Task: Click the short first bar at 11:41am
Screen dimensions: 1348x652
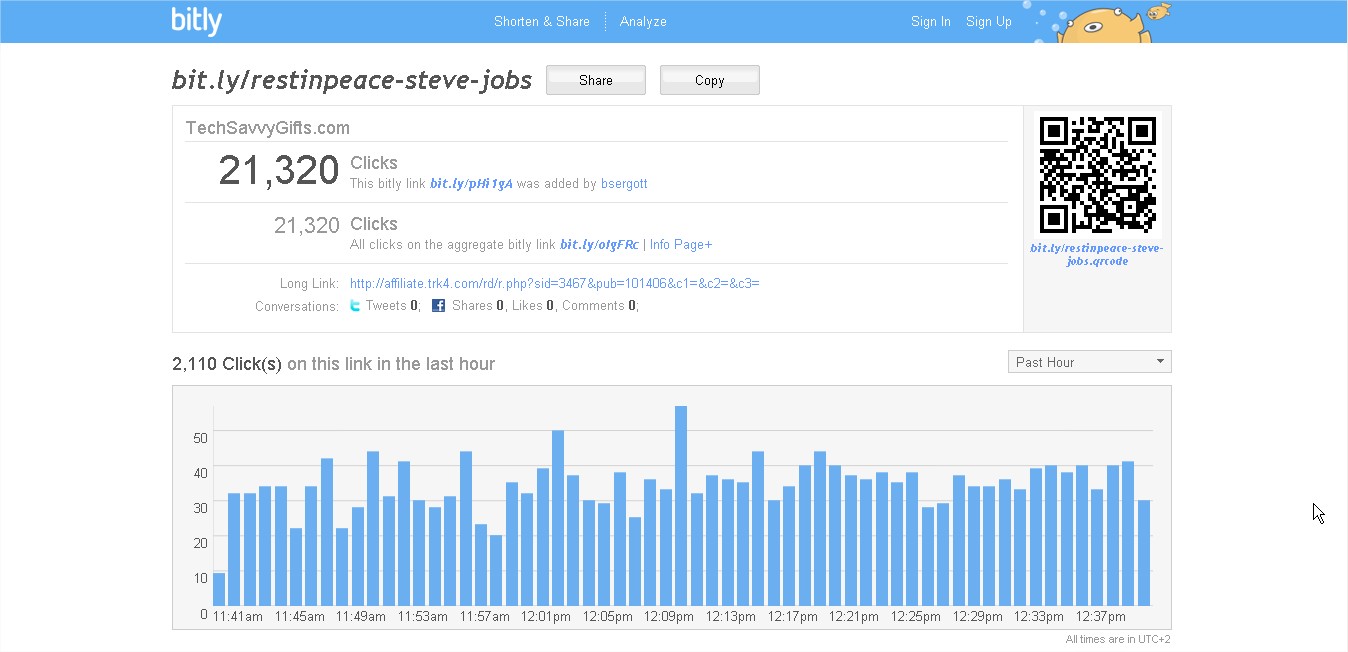Action: click(x=219, y=588)
